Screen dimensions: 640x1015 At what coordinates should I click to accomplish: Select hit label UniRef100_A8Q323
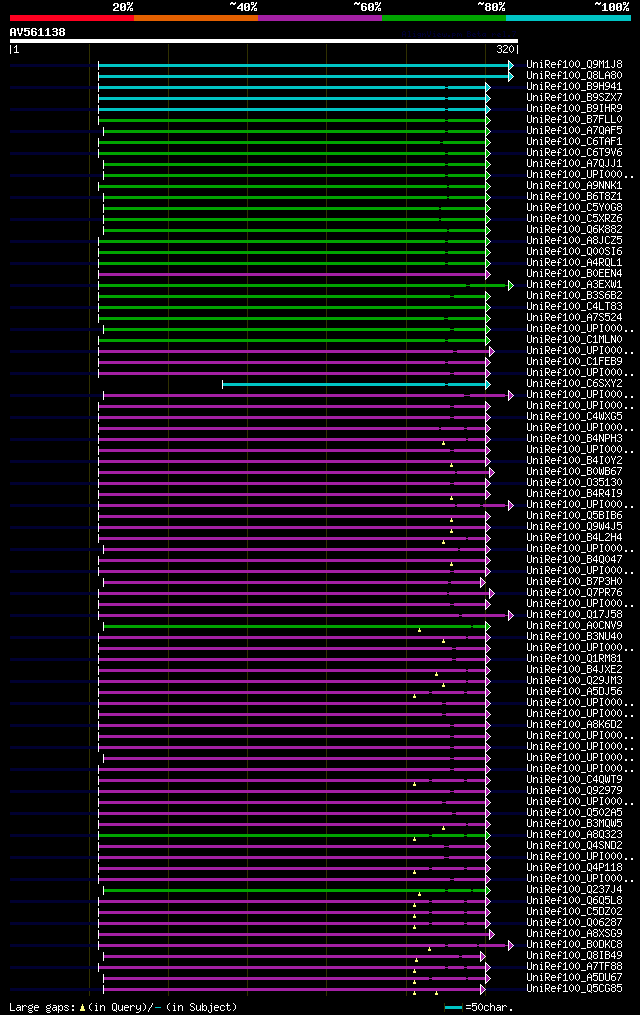coord(574,835)
